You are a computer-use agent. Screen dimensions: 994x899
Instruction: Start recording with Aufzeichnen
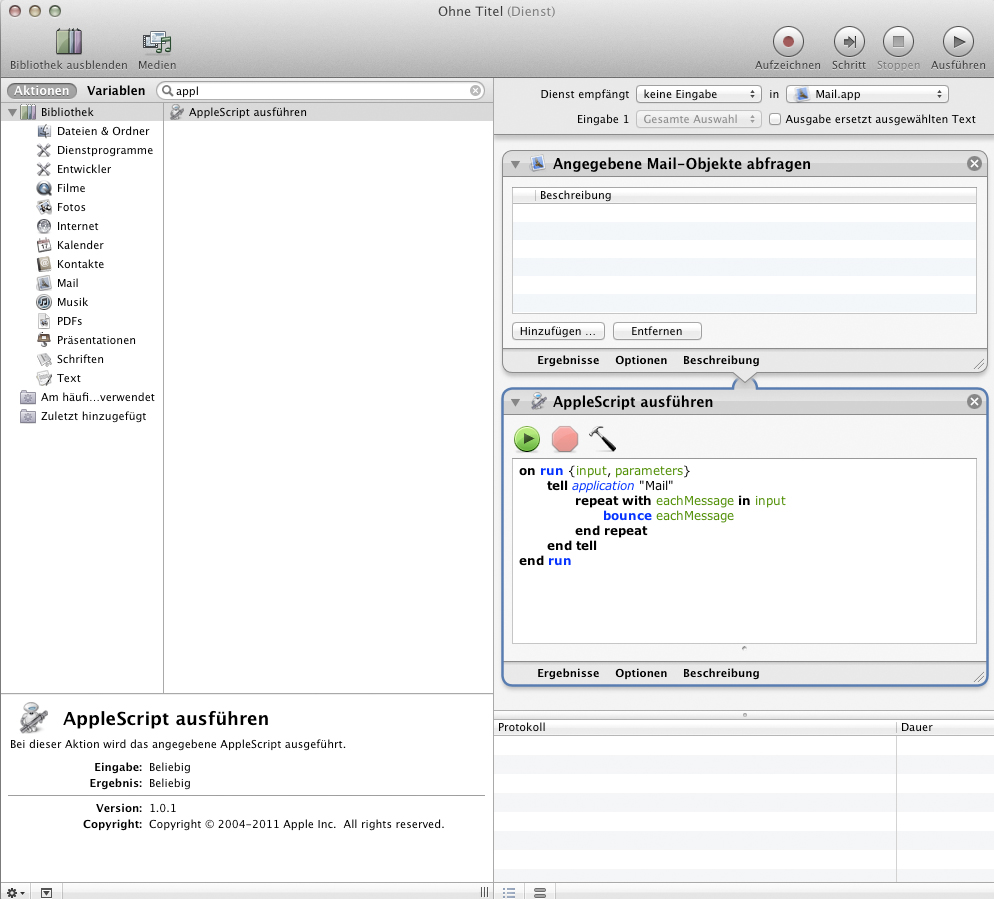point(787,49)
